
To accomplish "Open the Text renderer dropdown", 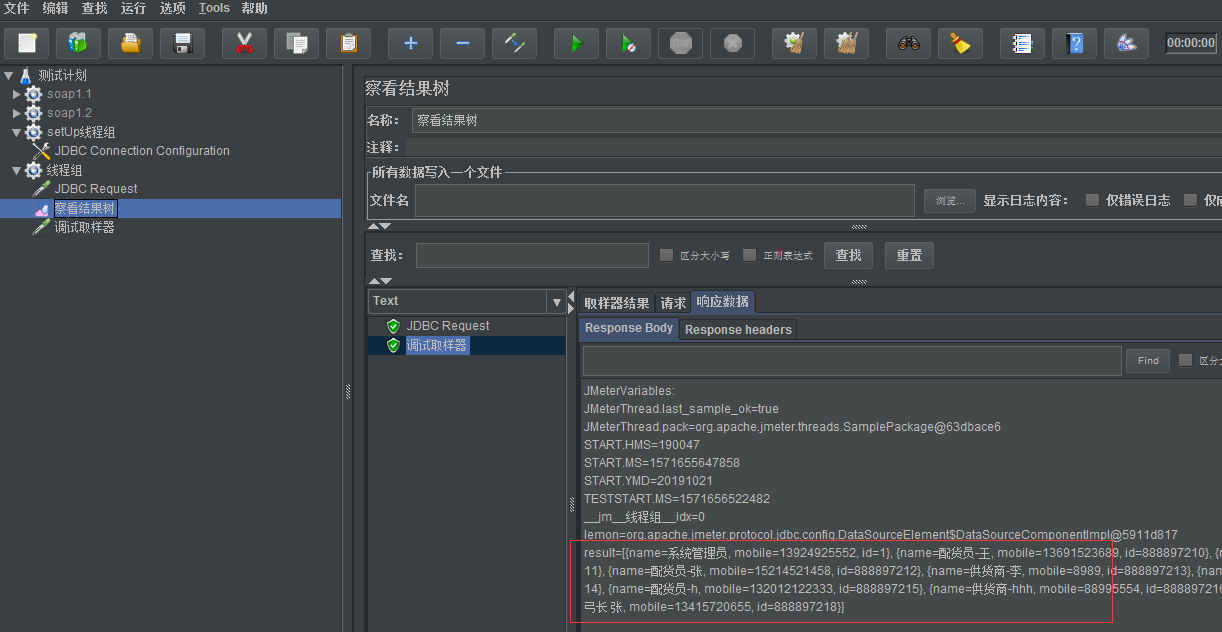I will pyautogui.click(x=556, y=301).
